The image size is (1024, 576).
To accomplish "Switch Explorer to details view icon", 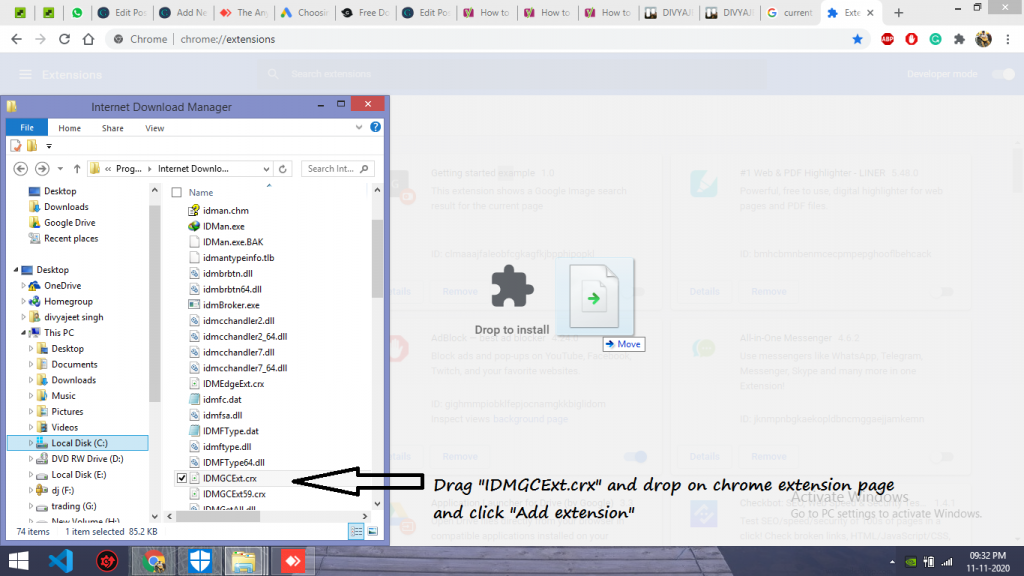I will point(356,532).
